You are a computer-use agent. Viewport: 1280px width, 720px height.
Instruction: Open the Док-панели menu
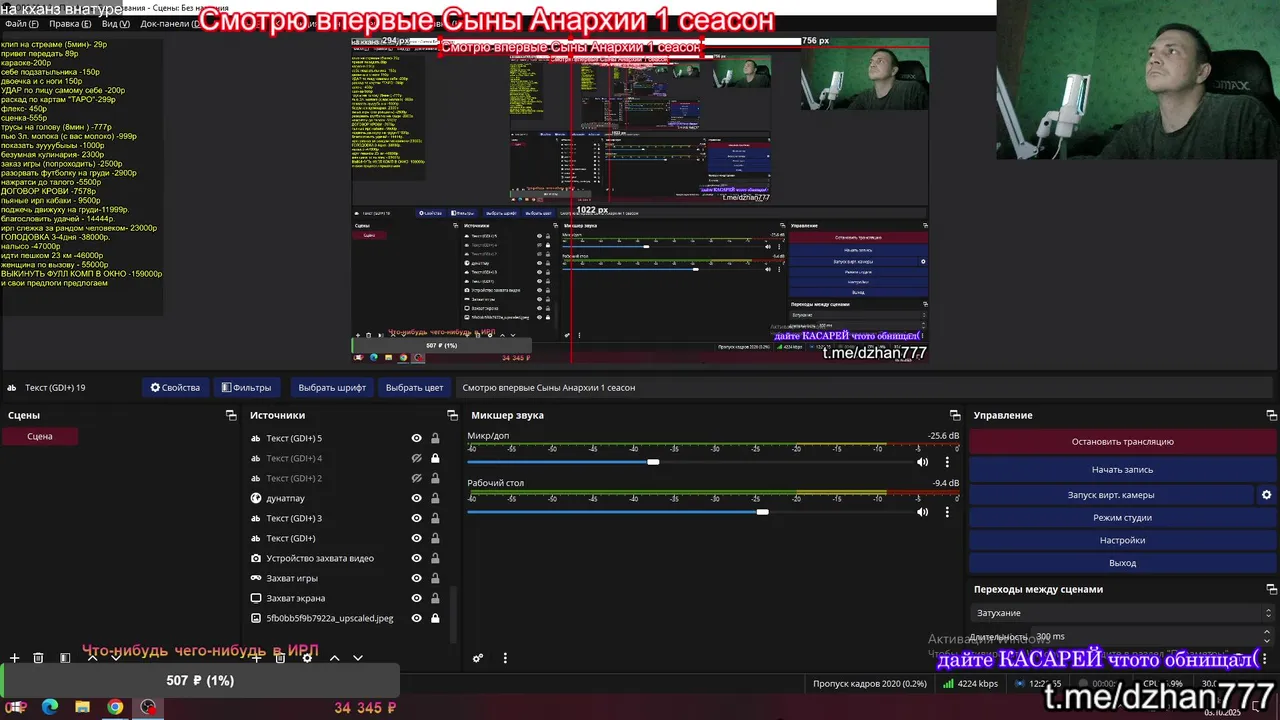pos(170,24)
